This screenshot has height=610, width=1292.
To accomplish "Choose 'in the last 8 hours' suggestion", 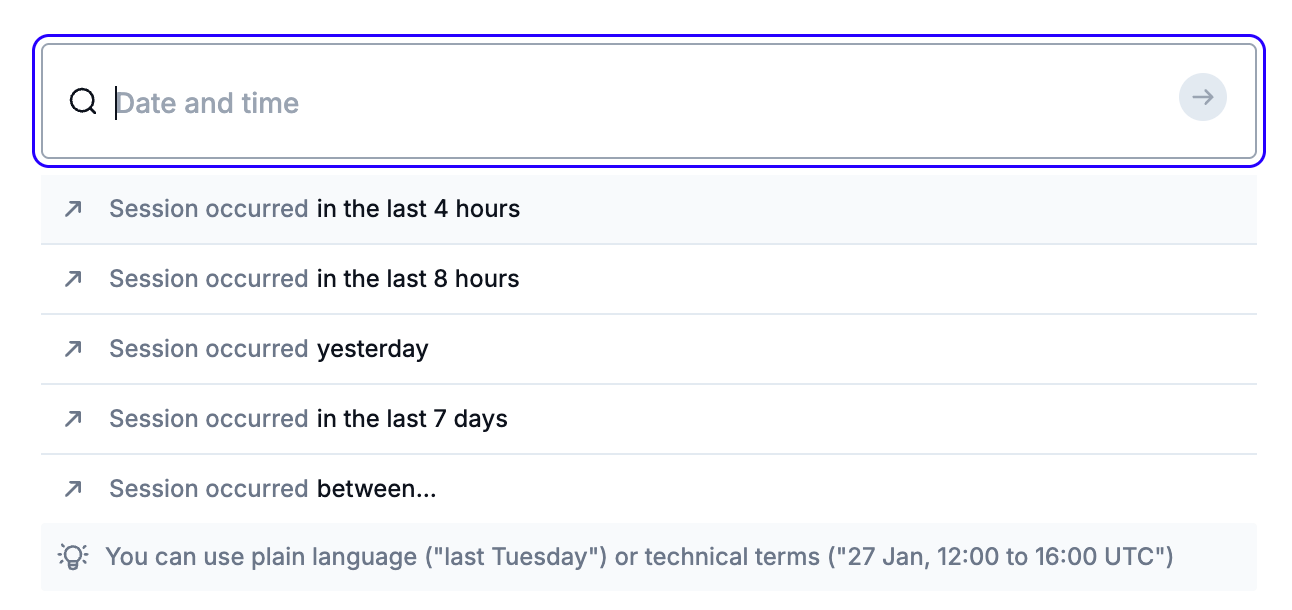I will (418, 279).
